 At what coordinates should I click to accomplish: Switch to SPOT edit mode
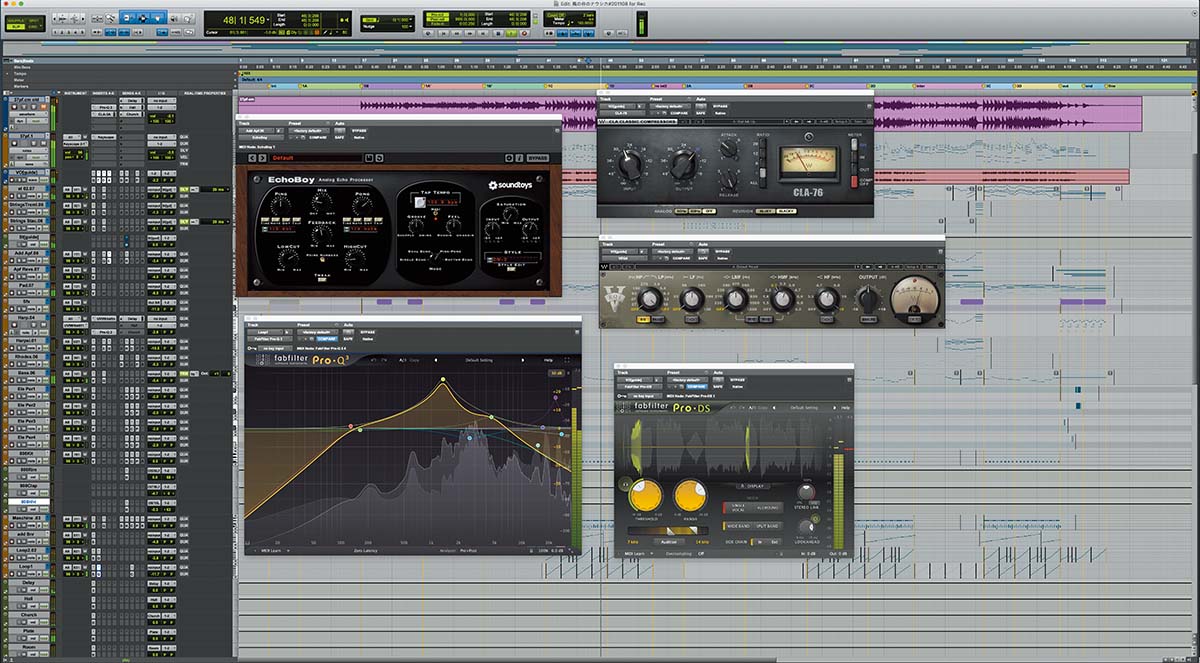(x=34, y=20)
